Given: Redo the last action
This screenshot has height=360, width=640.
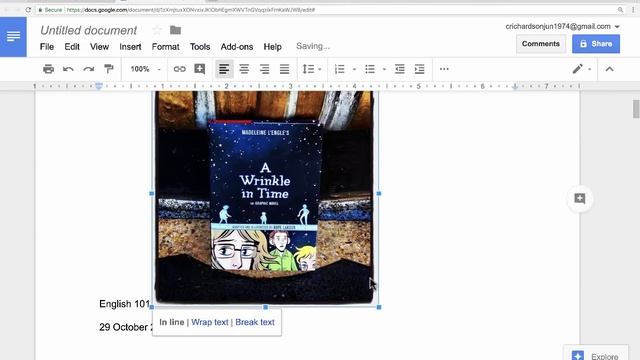Looking at the screenshot, I should (89, 69).
